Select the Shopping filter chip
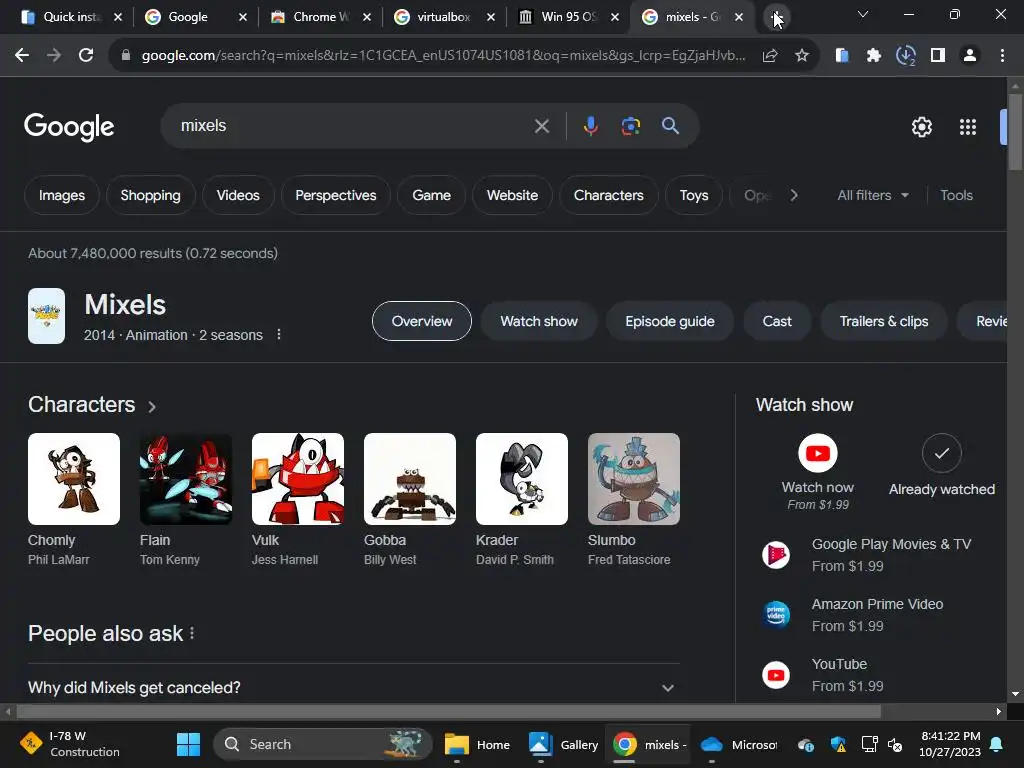This screenshot has height=768, width=1024. [x=150, y=195]
